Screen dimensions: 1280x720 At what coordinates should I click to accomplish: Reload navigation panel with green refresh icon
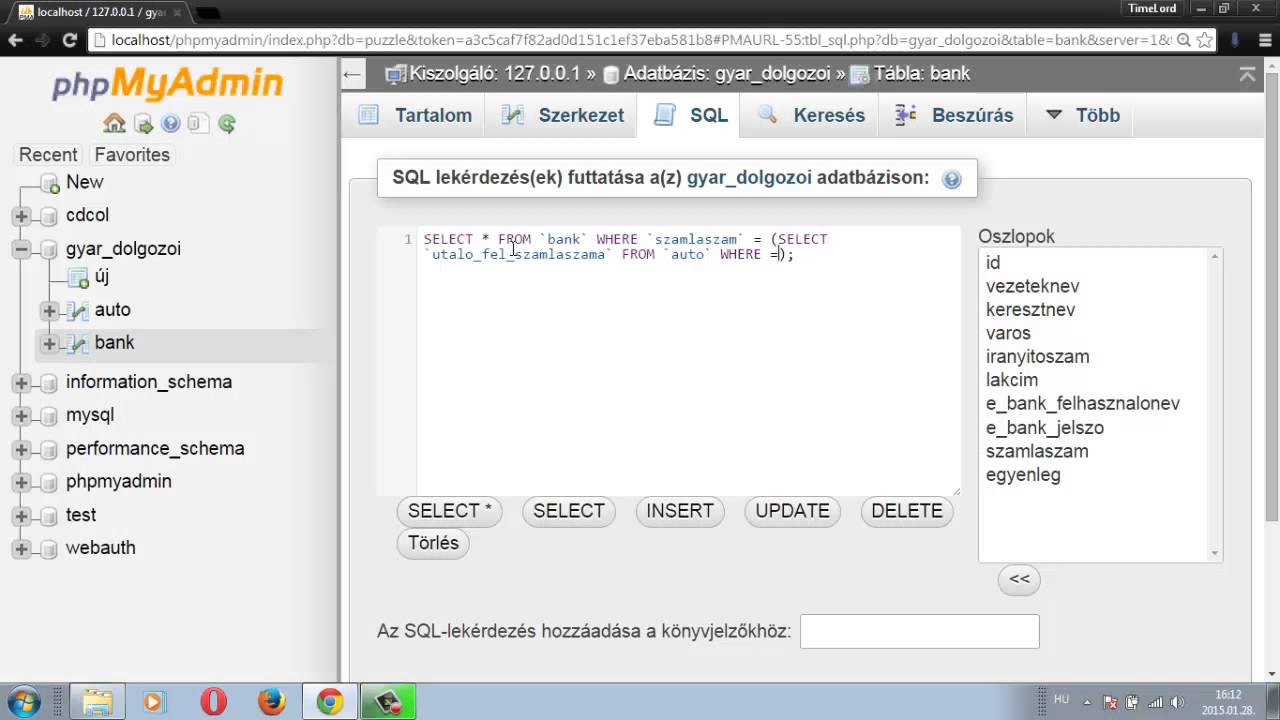[227, 124]
